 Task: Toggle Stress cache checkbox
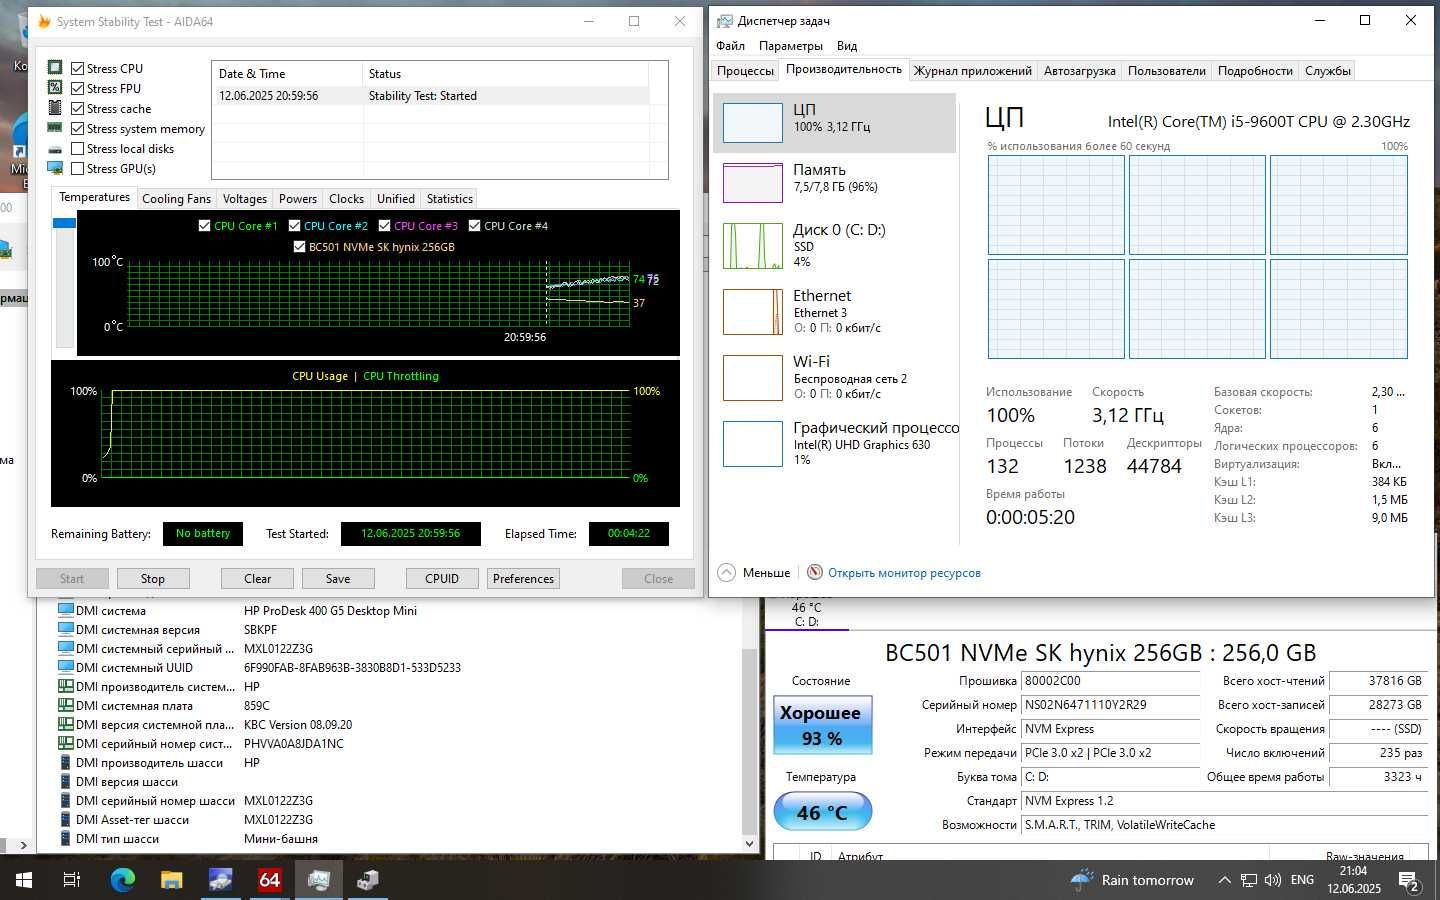(77, 108)
